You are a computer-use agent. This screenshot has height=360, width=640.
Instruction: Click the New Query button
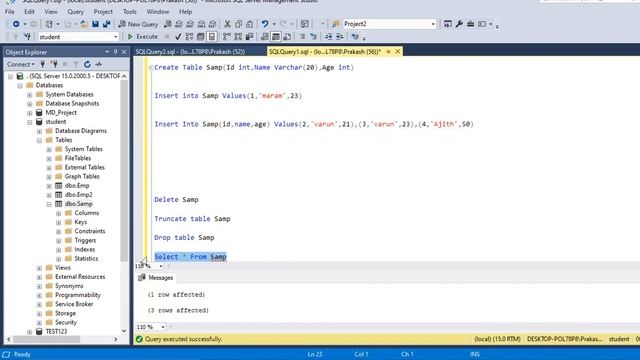click(138, 24)
